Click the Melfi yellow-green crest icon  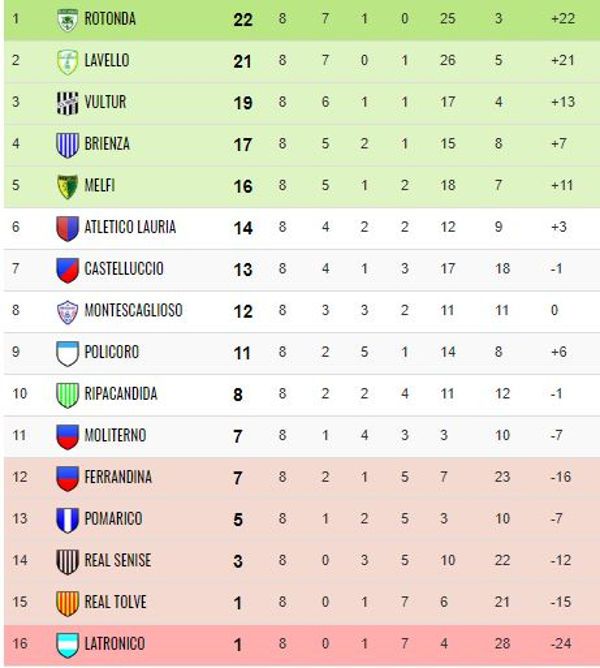coord(67,187)
